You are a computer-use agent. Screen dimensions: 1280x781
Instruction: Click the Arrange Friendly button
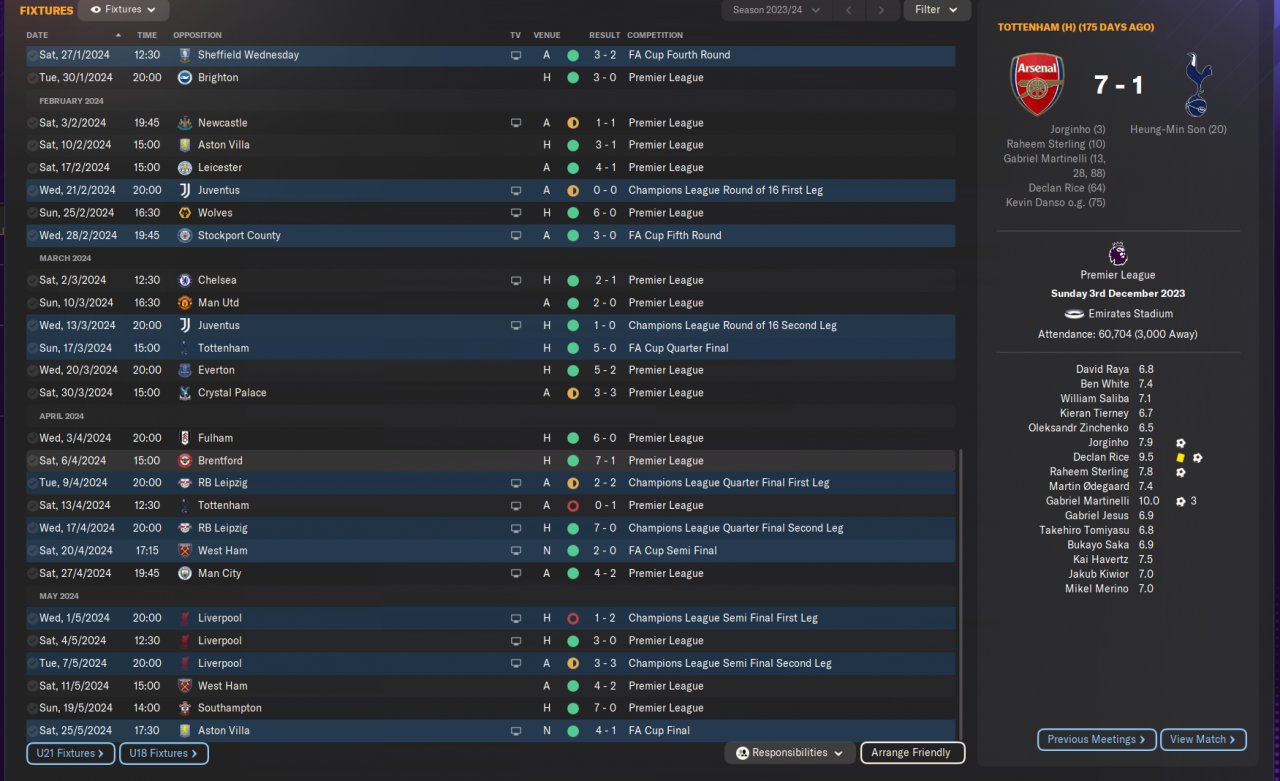(x=911, y=753)
